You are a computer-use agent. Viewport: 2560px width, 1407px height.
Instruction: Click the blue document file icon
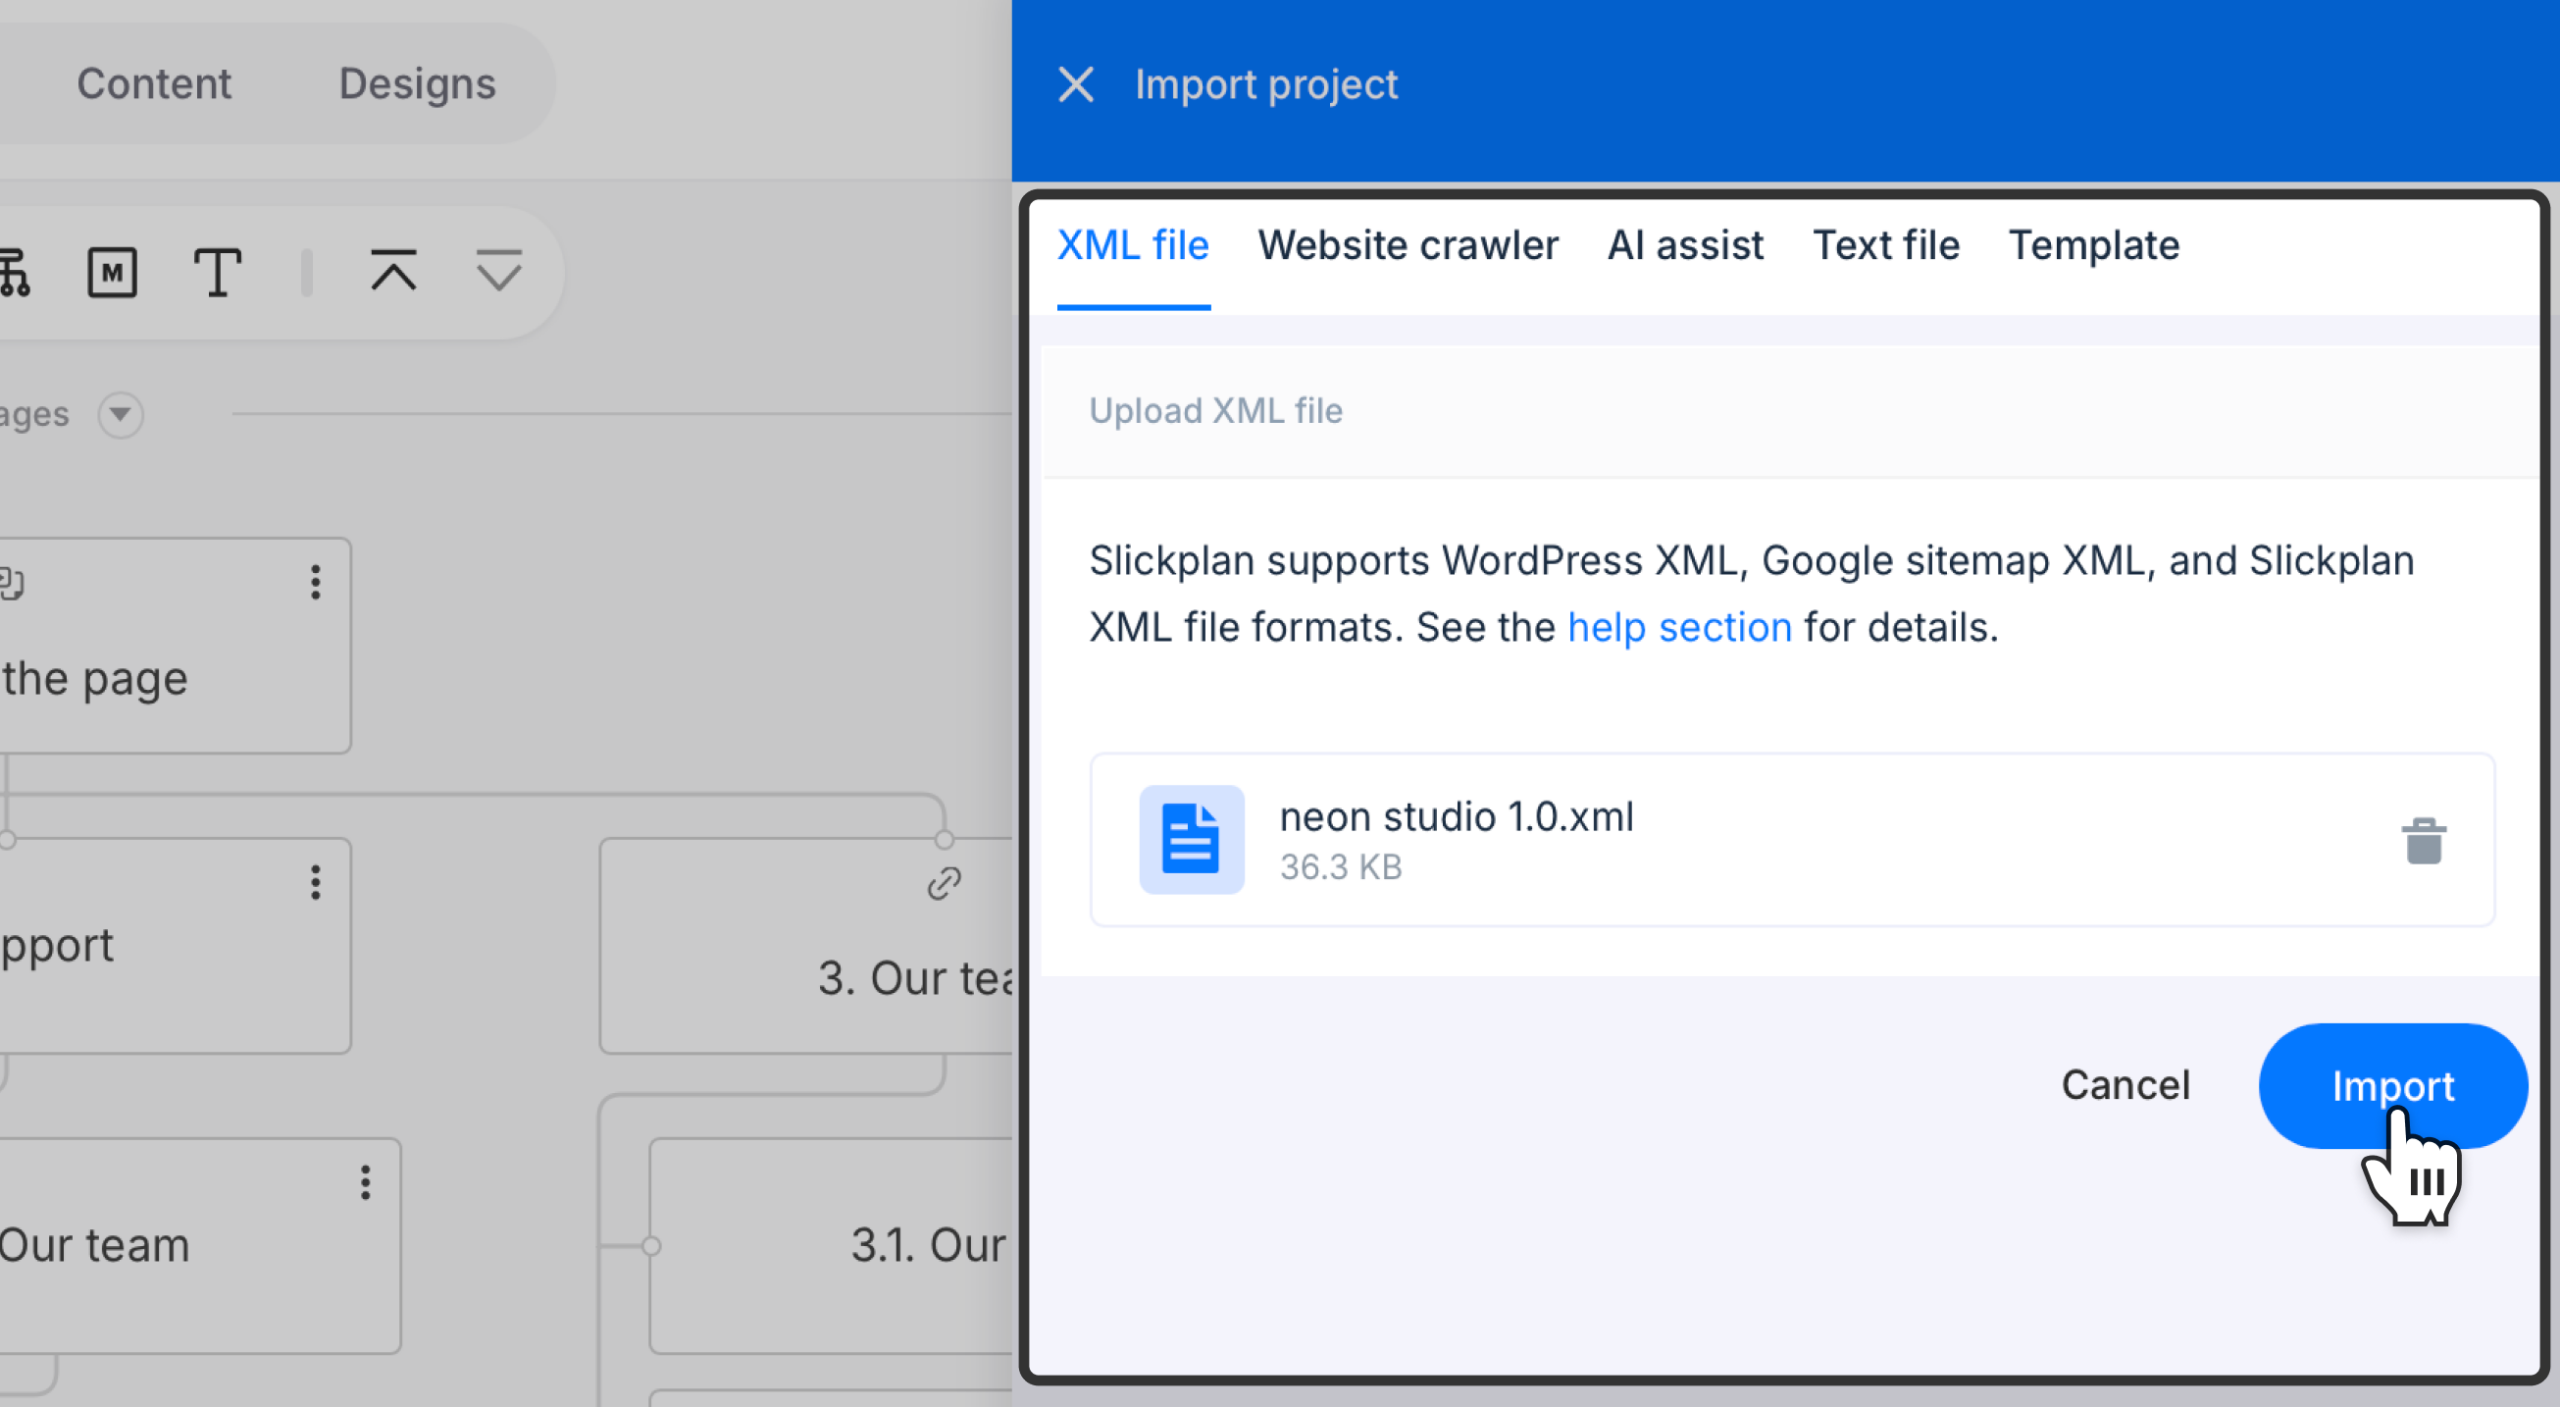point(1191,839)
